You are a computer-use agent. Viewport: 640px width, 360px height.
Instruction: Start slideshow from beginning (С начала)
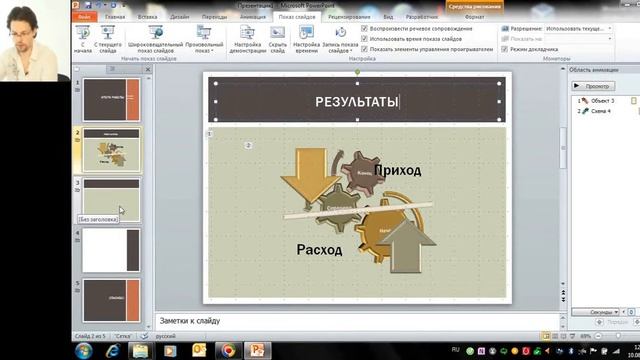click(x=83, y=39)
